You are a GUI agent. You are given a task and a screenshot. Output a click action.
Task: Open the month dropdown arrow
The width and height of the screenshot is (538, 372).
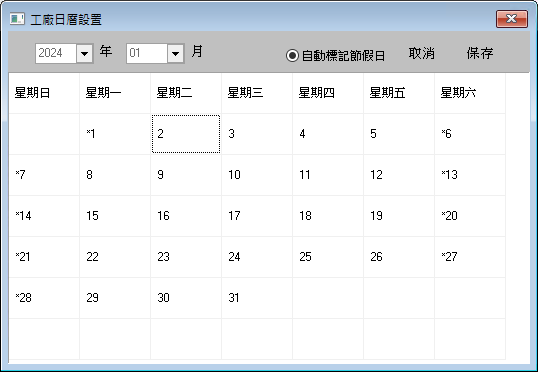(175, 54)
